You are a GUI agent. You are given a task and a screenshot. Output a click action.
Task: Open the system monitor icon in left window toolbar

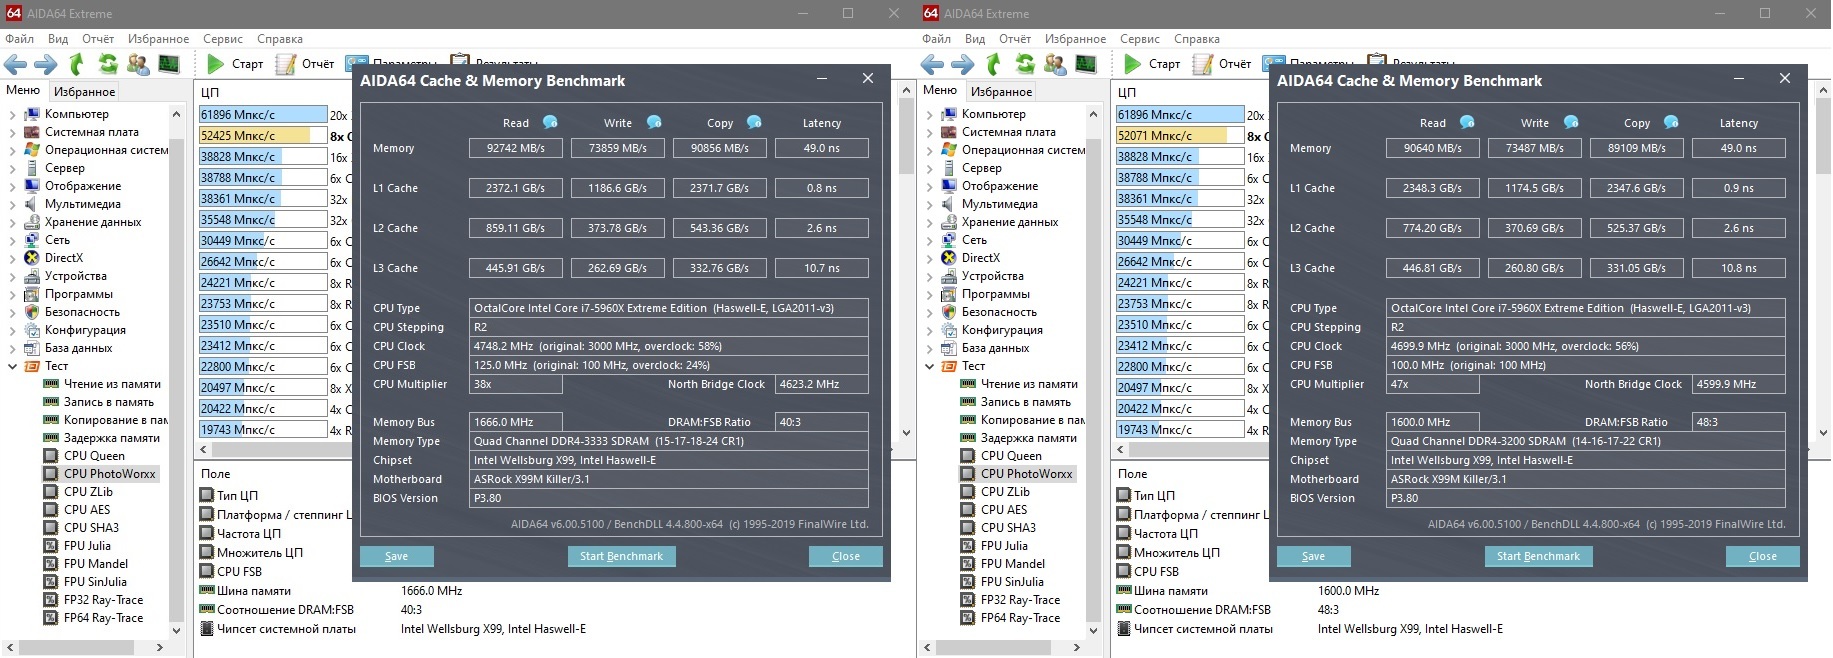pos(169,64)
